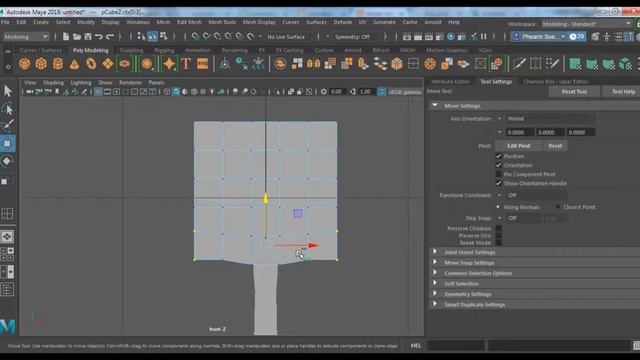The image size is (640, 360).
Task: Create a polygon sphere from the shelf
Action: click(x=24, y=64)
